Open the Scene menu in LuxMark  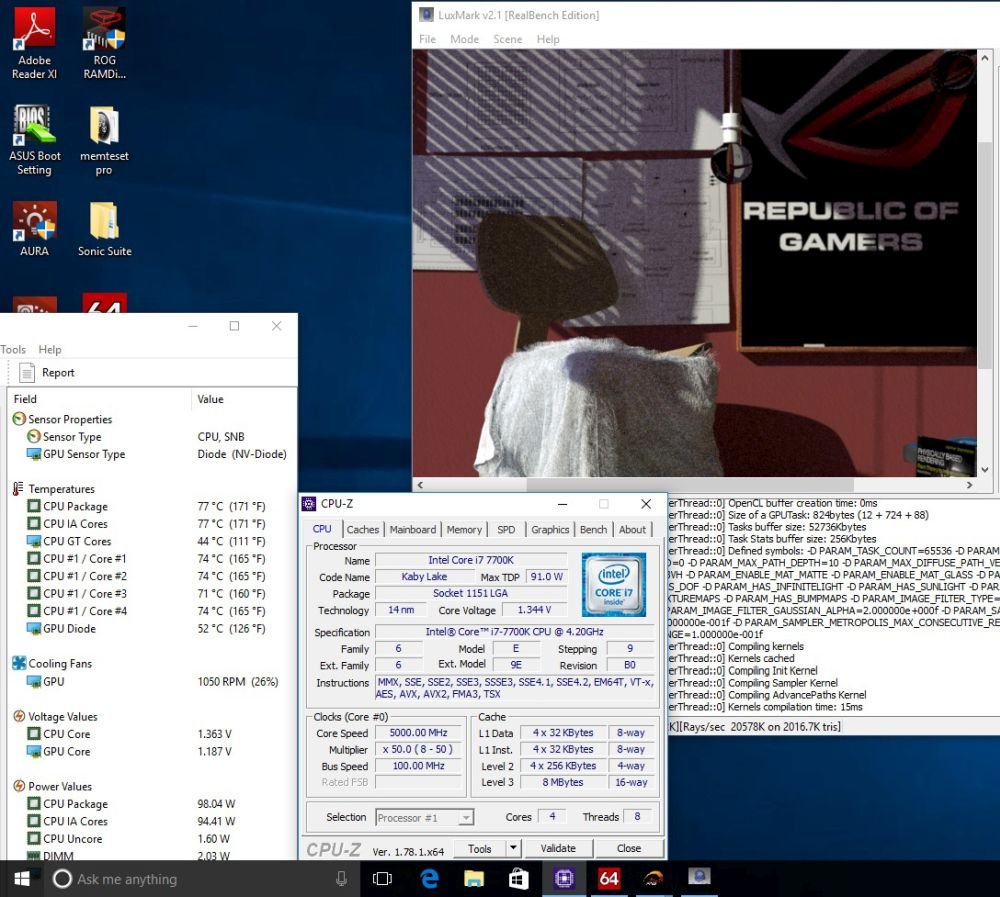click(507, 39)
